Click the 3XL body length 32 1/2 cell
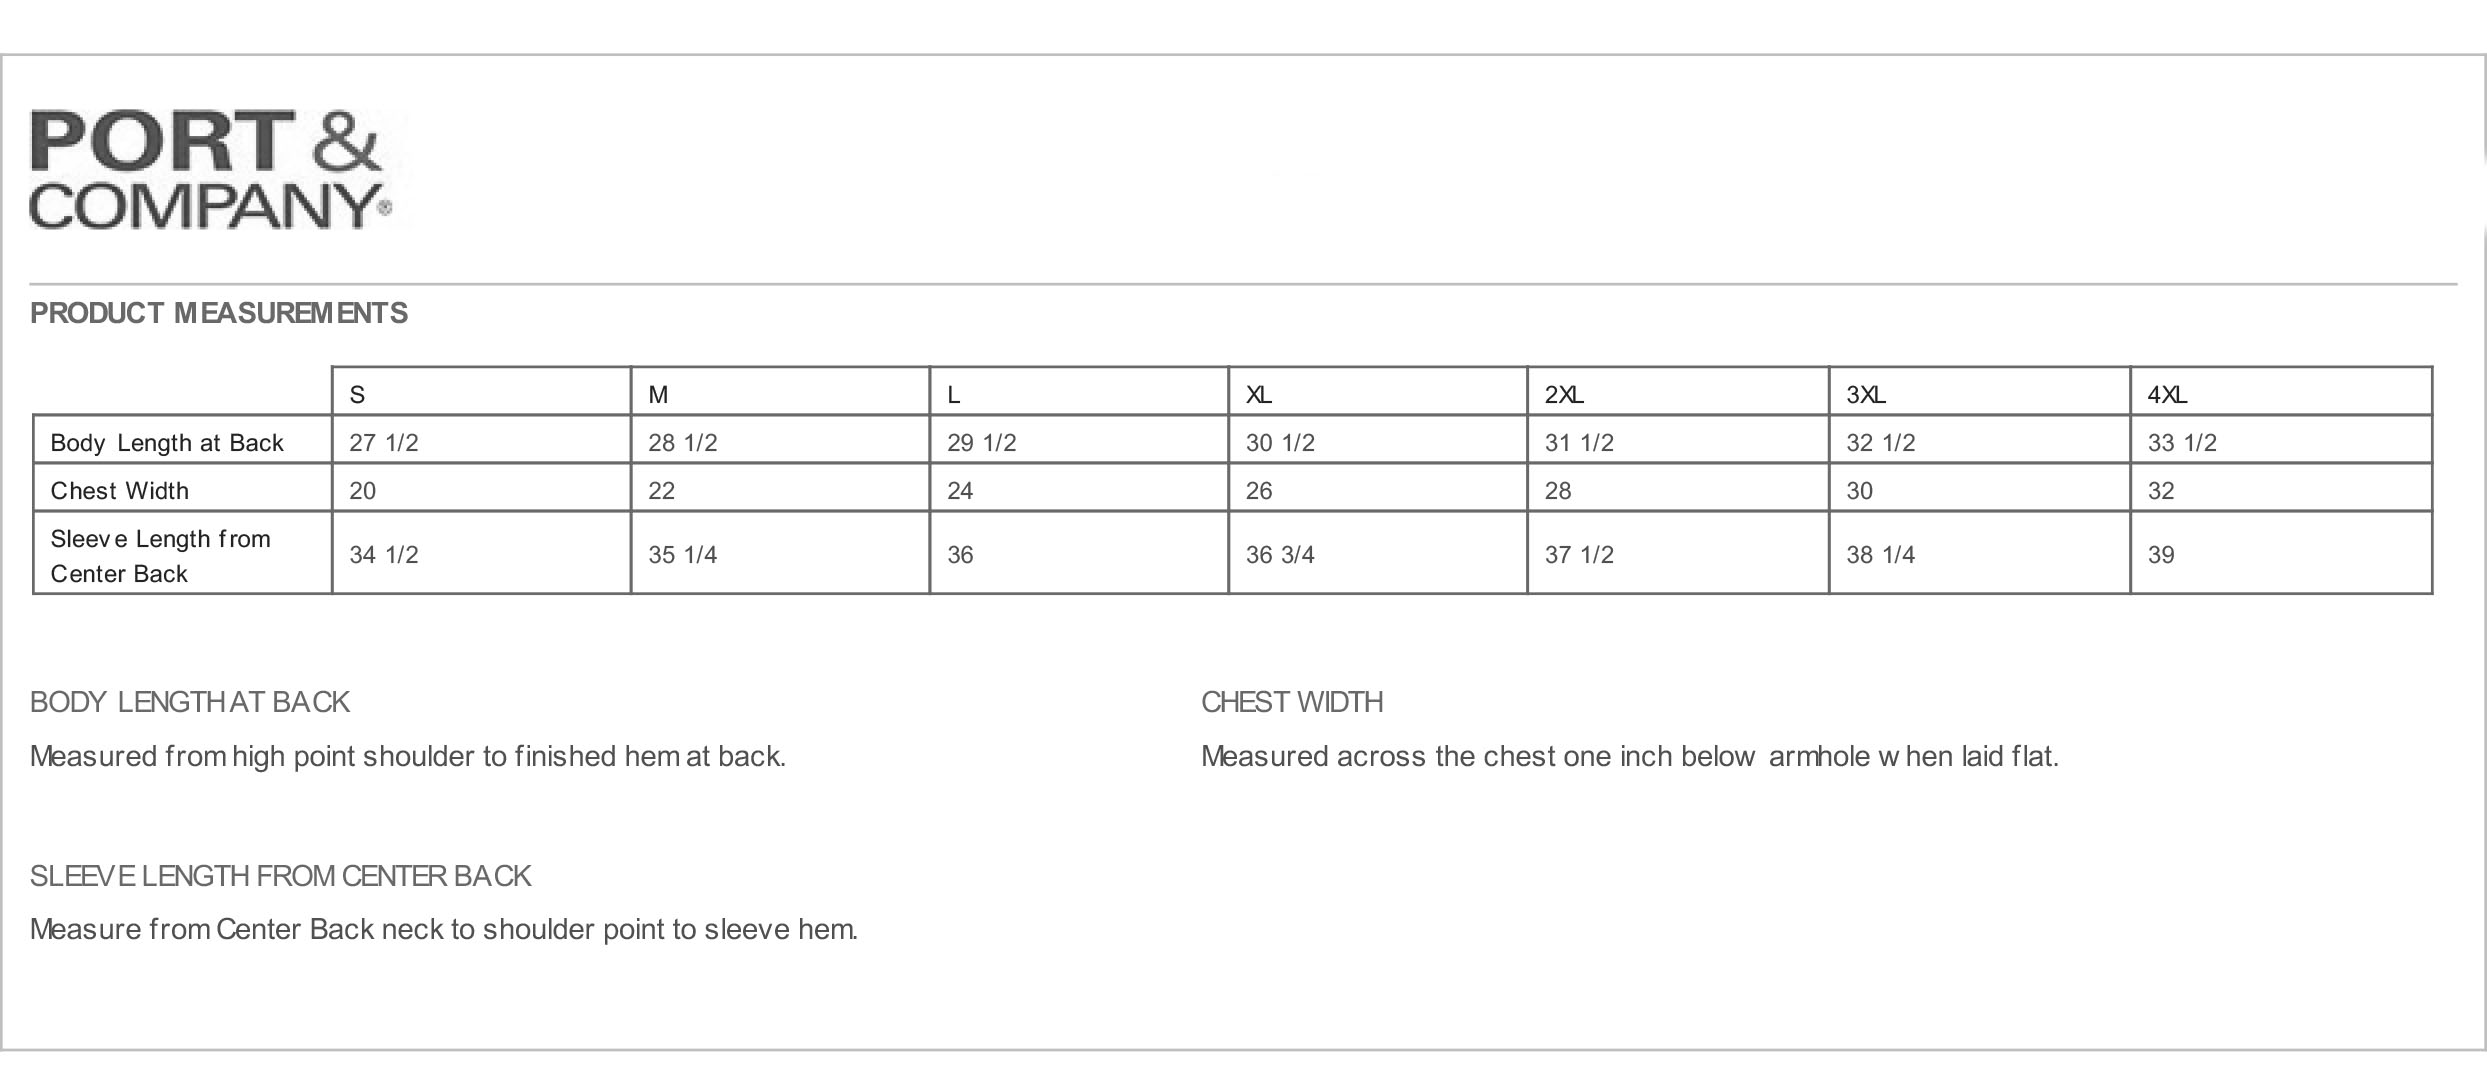This screenshot has width=2487, height=1078. (x=1880, y=443)
